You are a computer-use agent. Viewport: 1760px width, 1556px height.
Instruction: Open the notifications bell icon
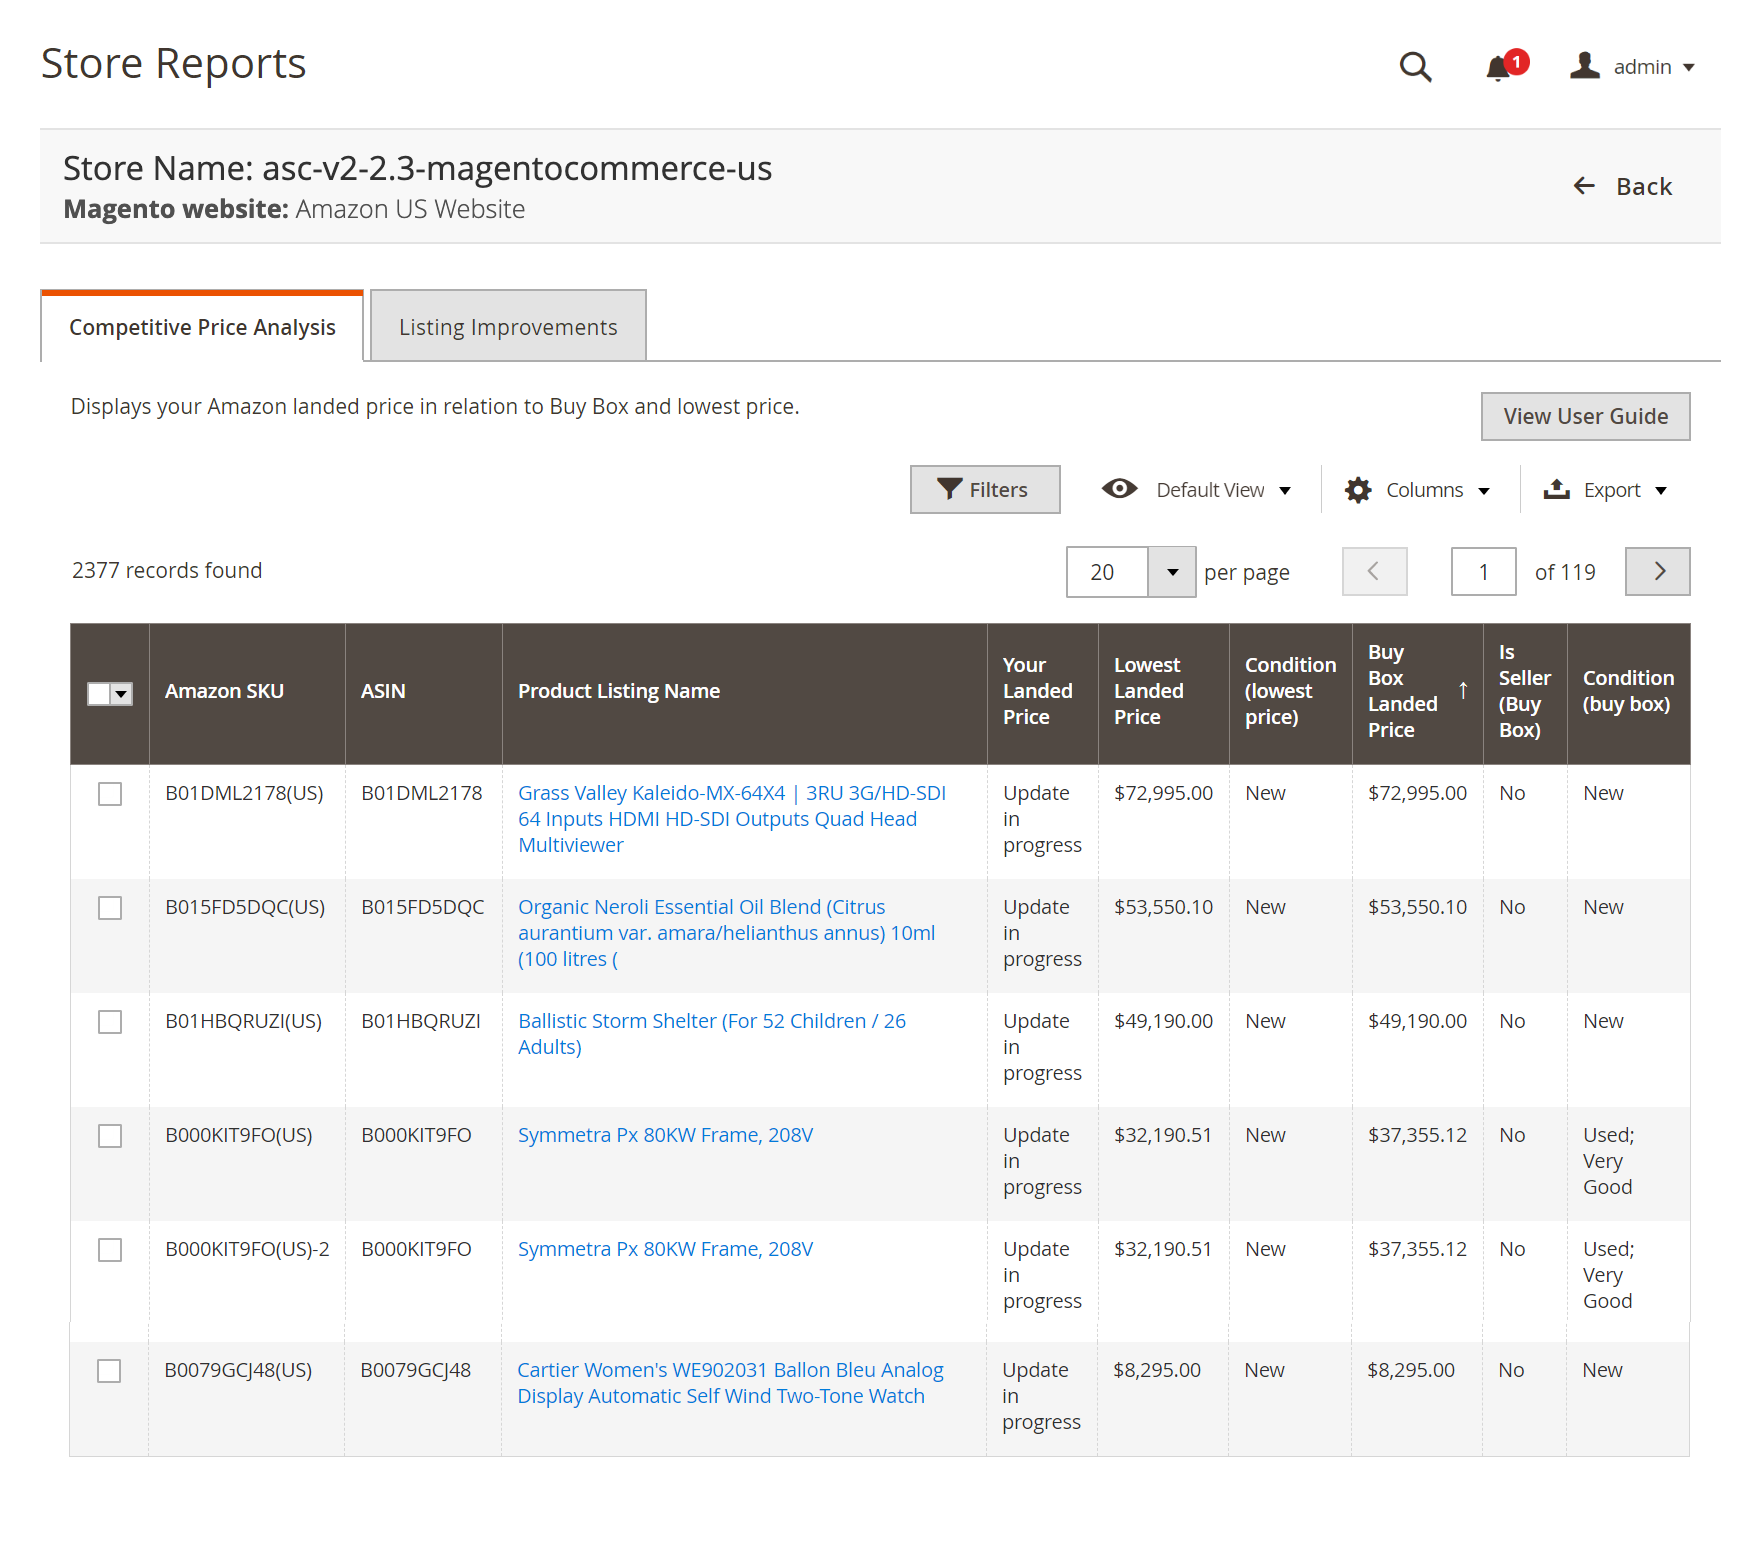click(x=1498, y=68)
